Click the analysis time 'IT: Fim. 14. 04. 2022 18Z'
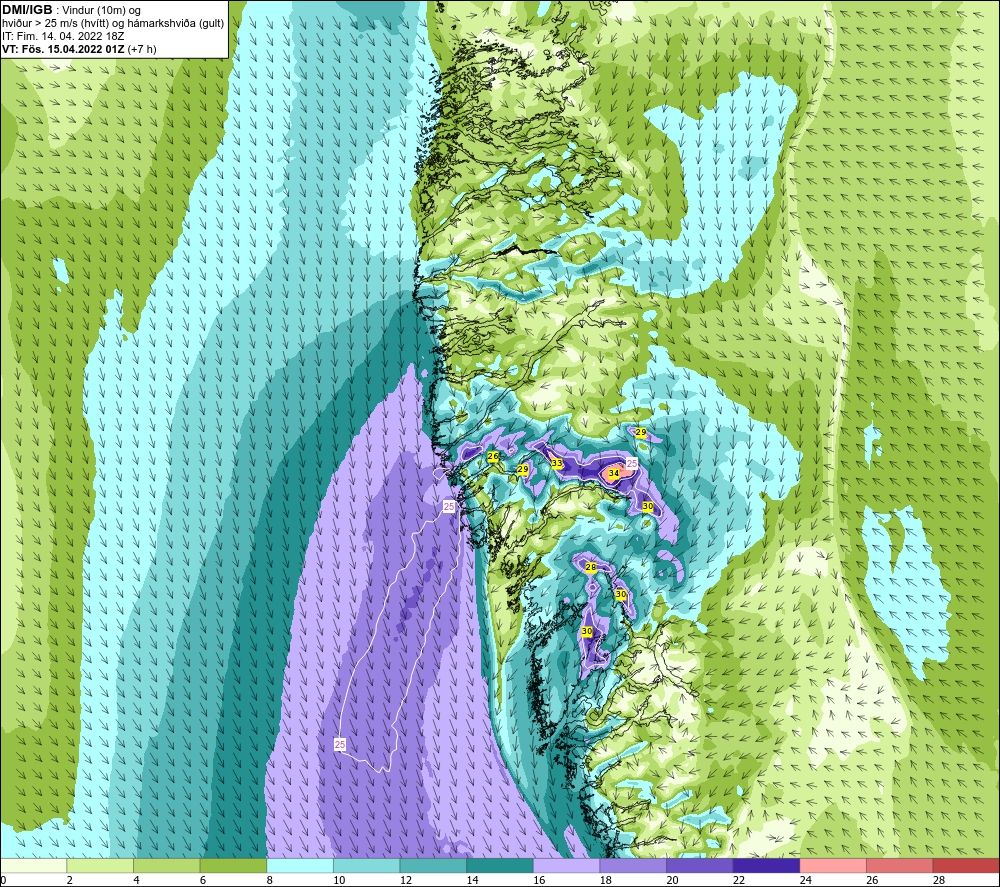 coord(63,36)
